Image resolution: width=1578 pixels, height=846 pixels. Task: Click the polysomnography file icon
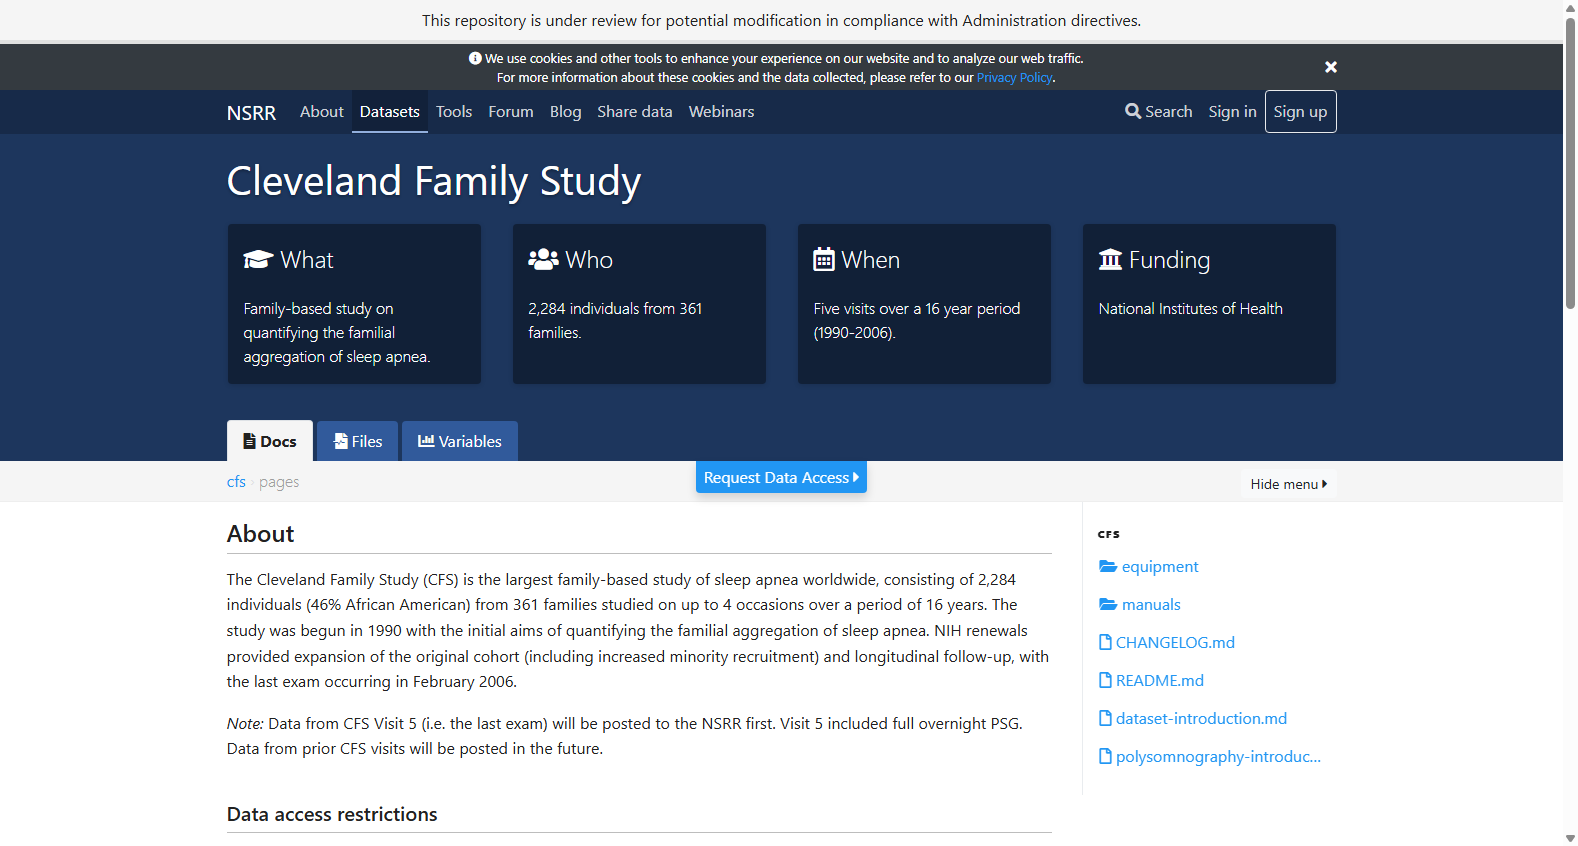[x=1105, y=756]
